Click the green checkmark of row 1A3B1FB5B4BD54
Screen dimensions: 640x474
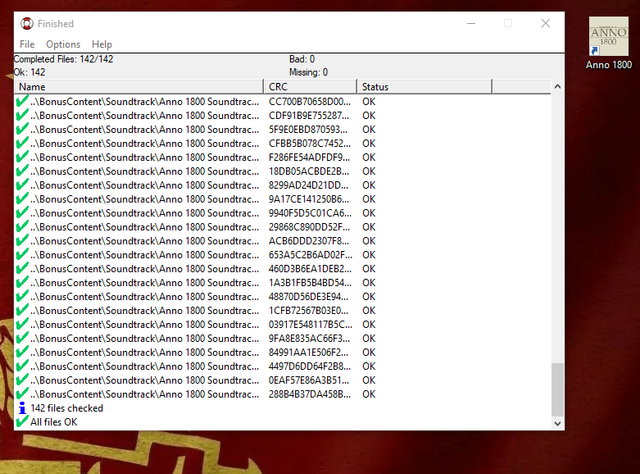click(x=22, y=282)
